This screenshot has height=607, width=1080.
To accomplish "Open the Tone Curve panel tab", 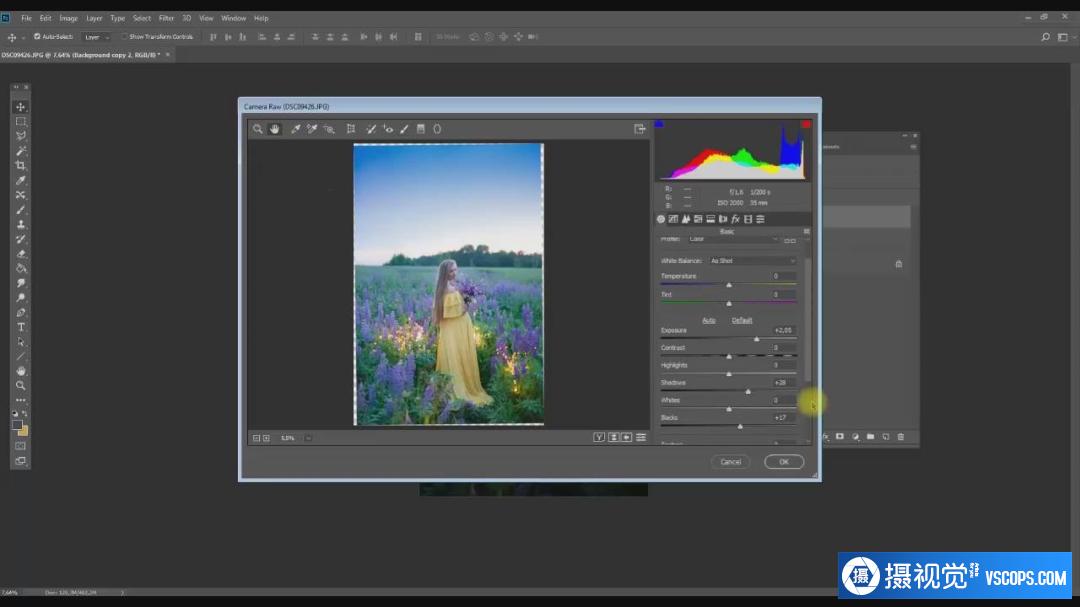I will pyautogui.click(x=673, y=219).
